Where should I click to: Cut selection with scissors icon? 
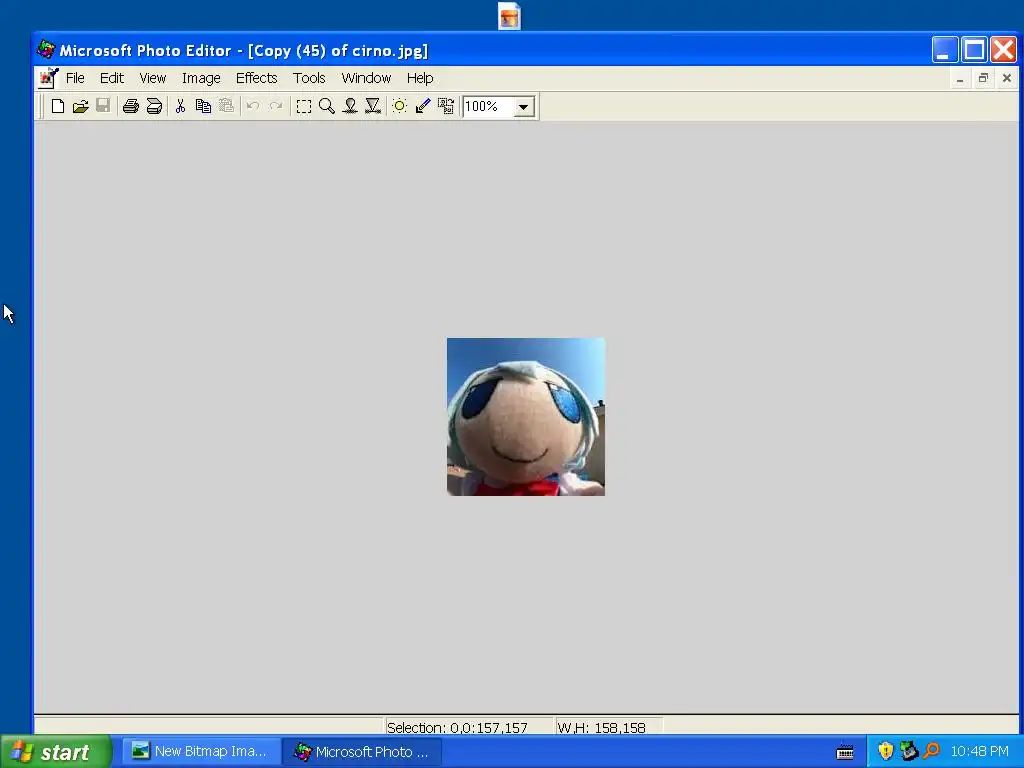180,106
